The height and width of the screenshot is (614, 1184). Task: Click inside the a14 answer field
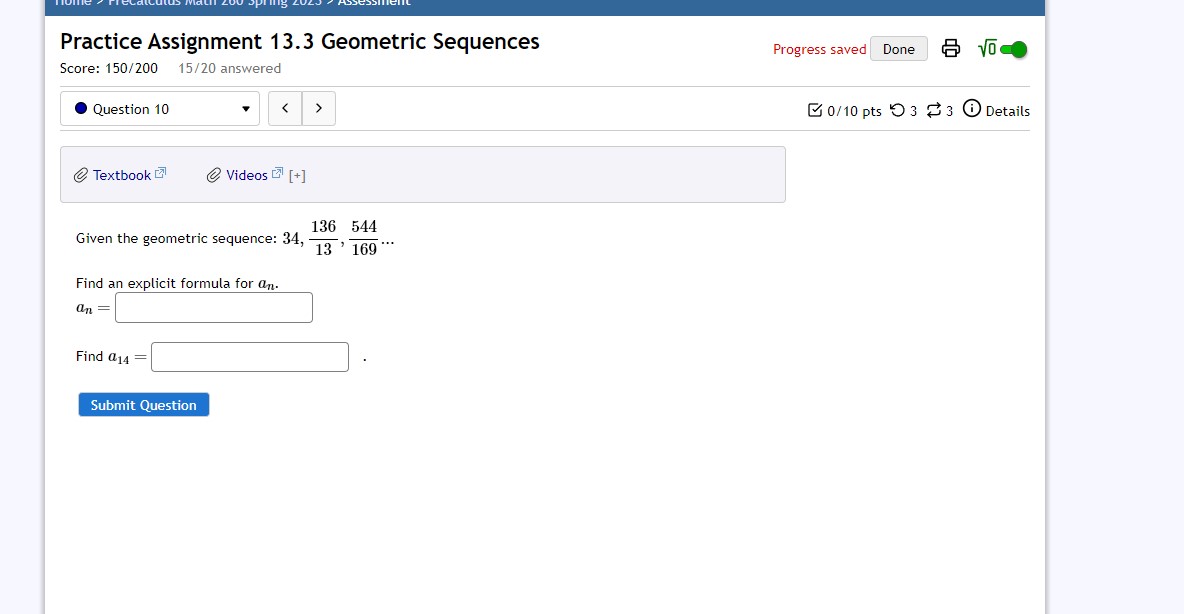coord(249,356)
